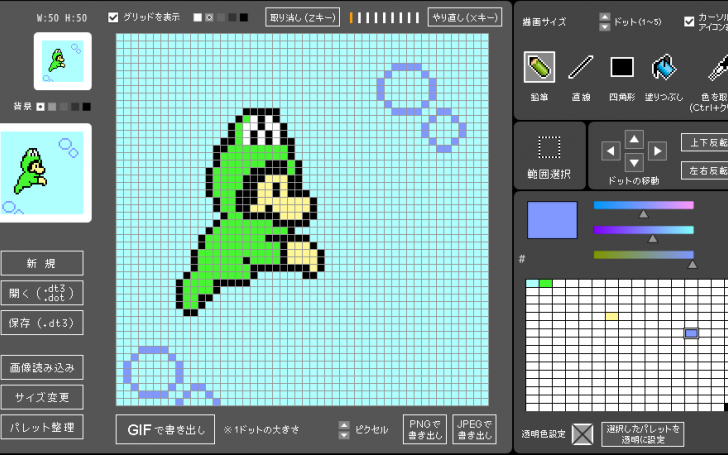Create a new canvas with 新規 button
Viewport: 728px width, 455px height.
click(x=42, y=263)
